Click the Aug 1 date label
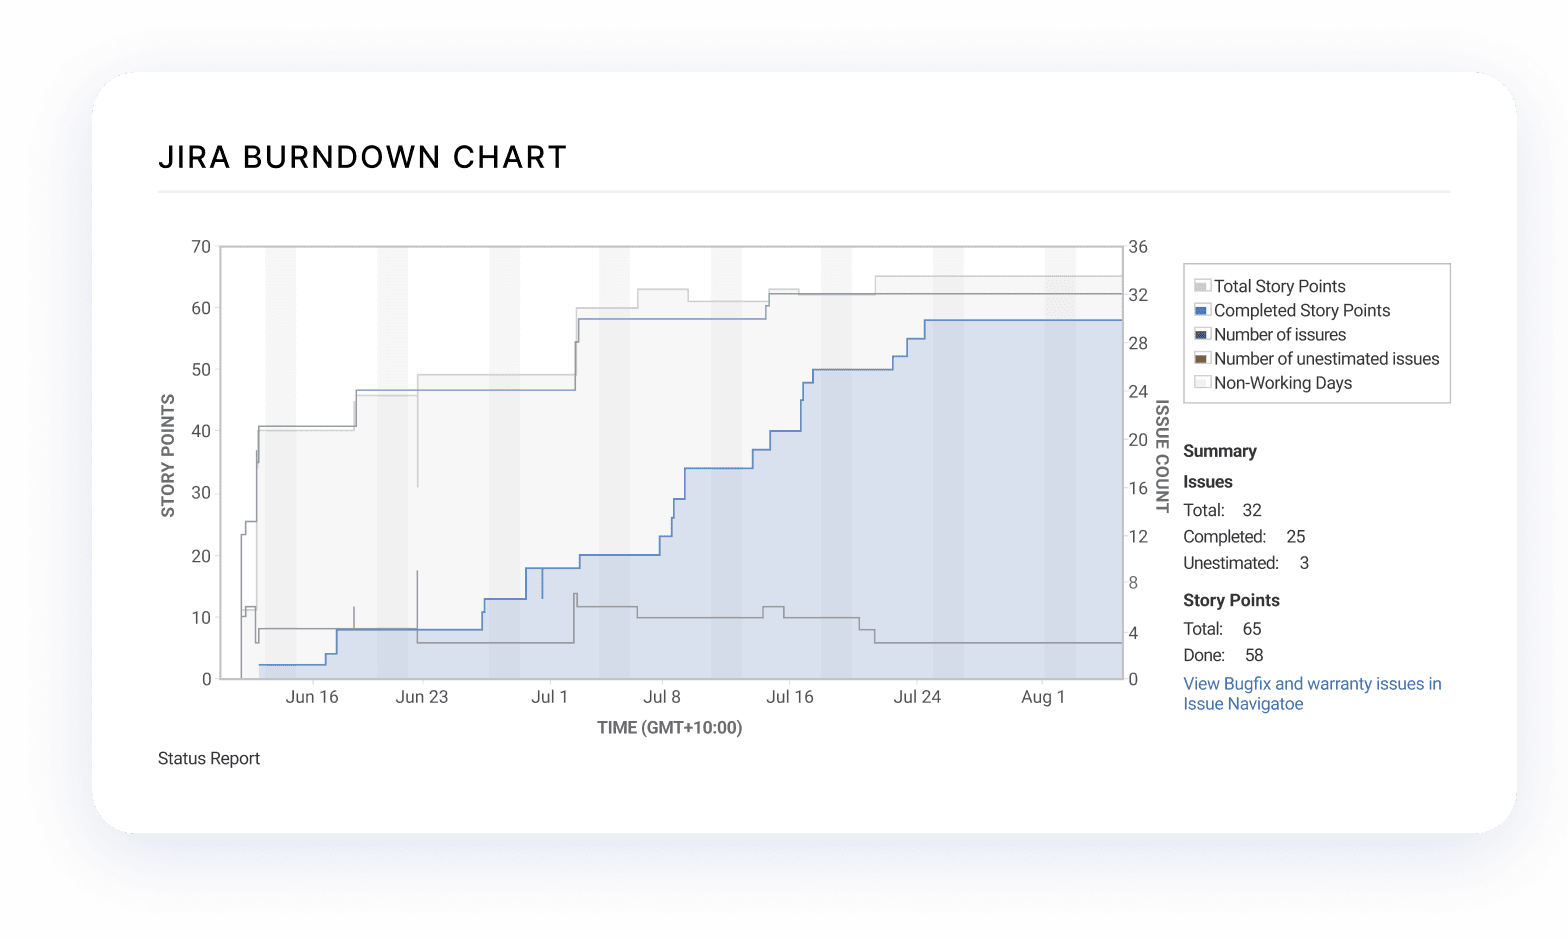Image resolution: width=1568 pixels, height=939 pixels. 1043,697
